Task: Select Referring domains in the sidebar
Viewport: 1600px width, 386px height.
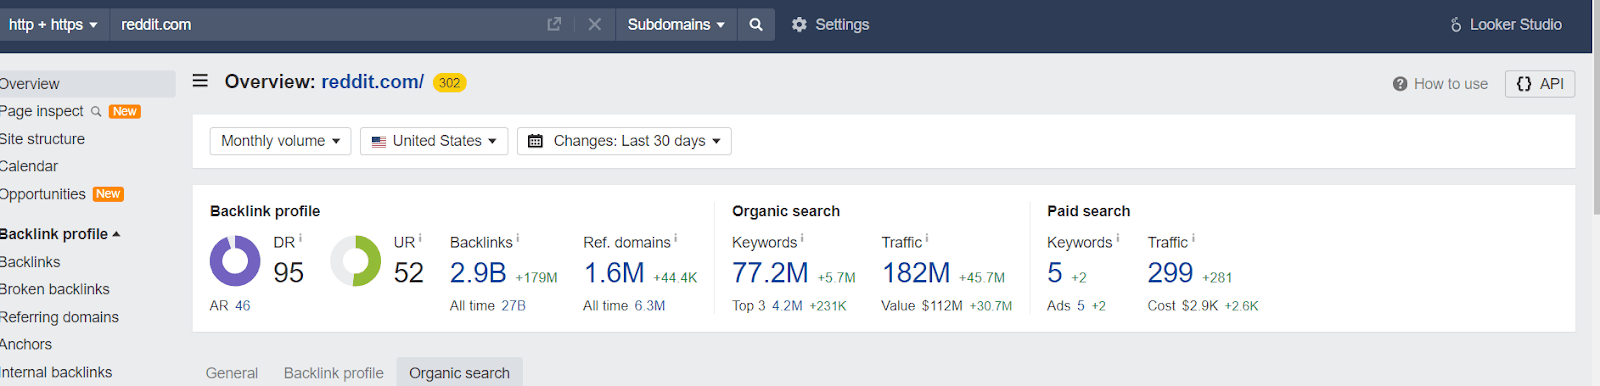Action: click(x=59, y=317)
